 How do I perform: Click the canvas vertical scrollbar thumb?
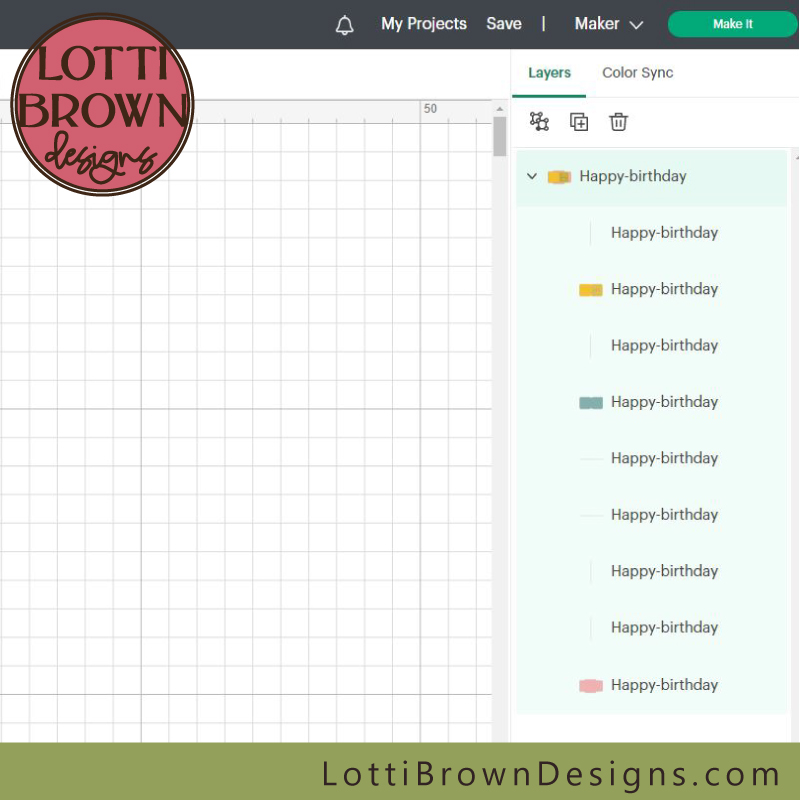pos(499,136)
